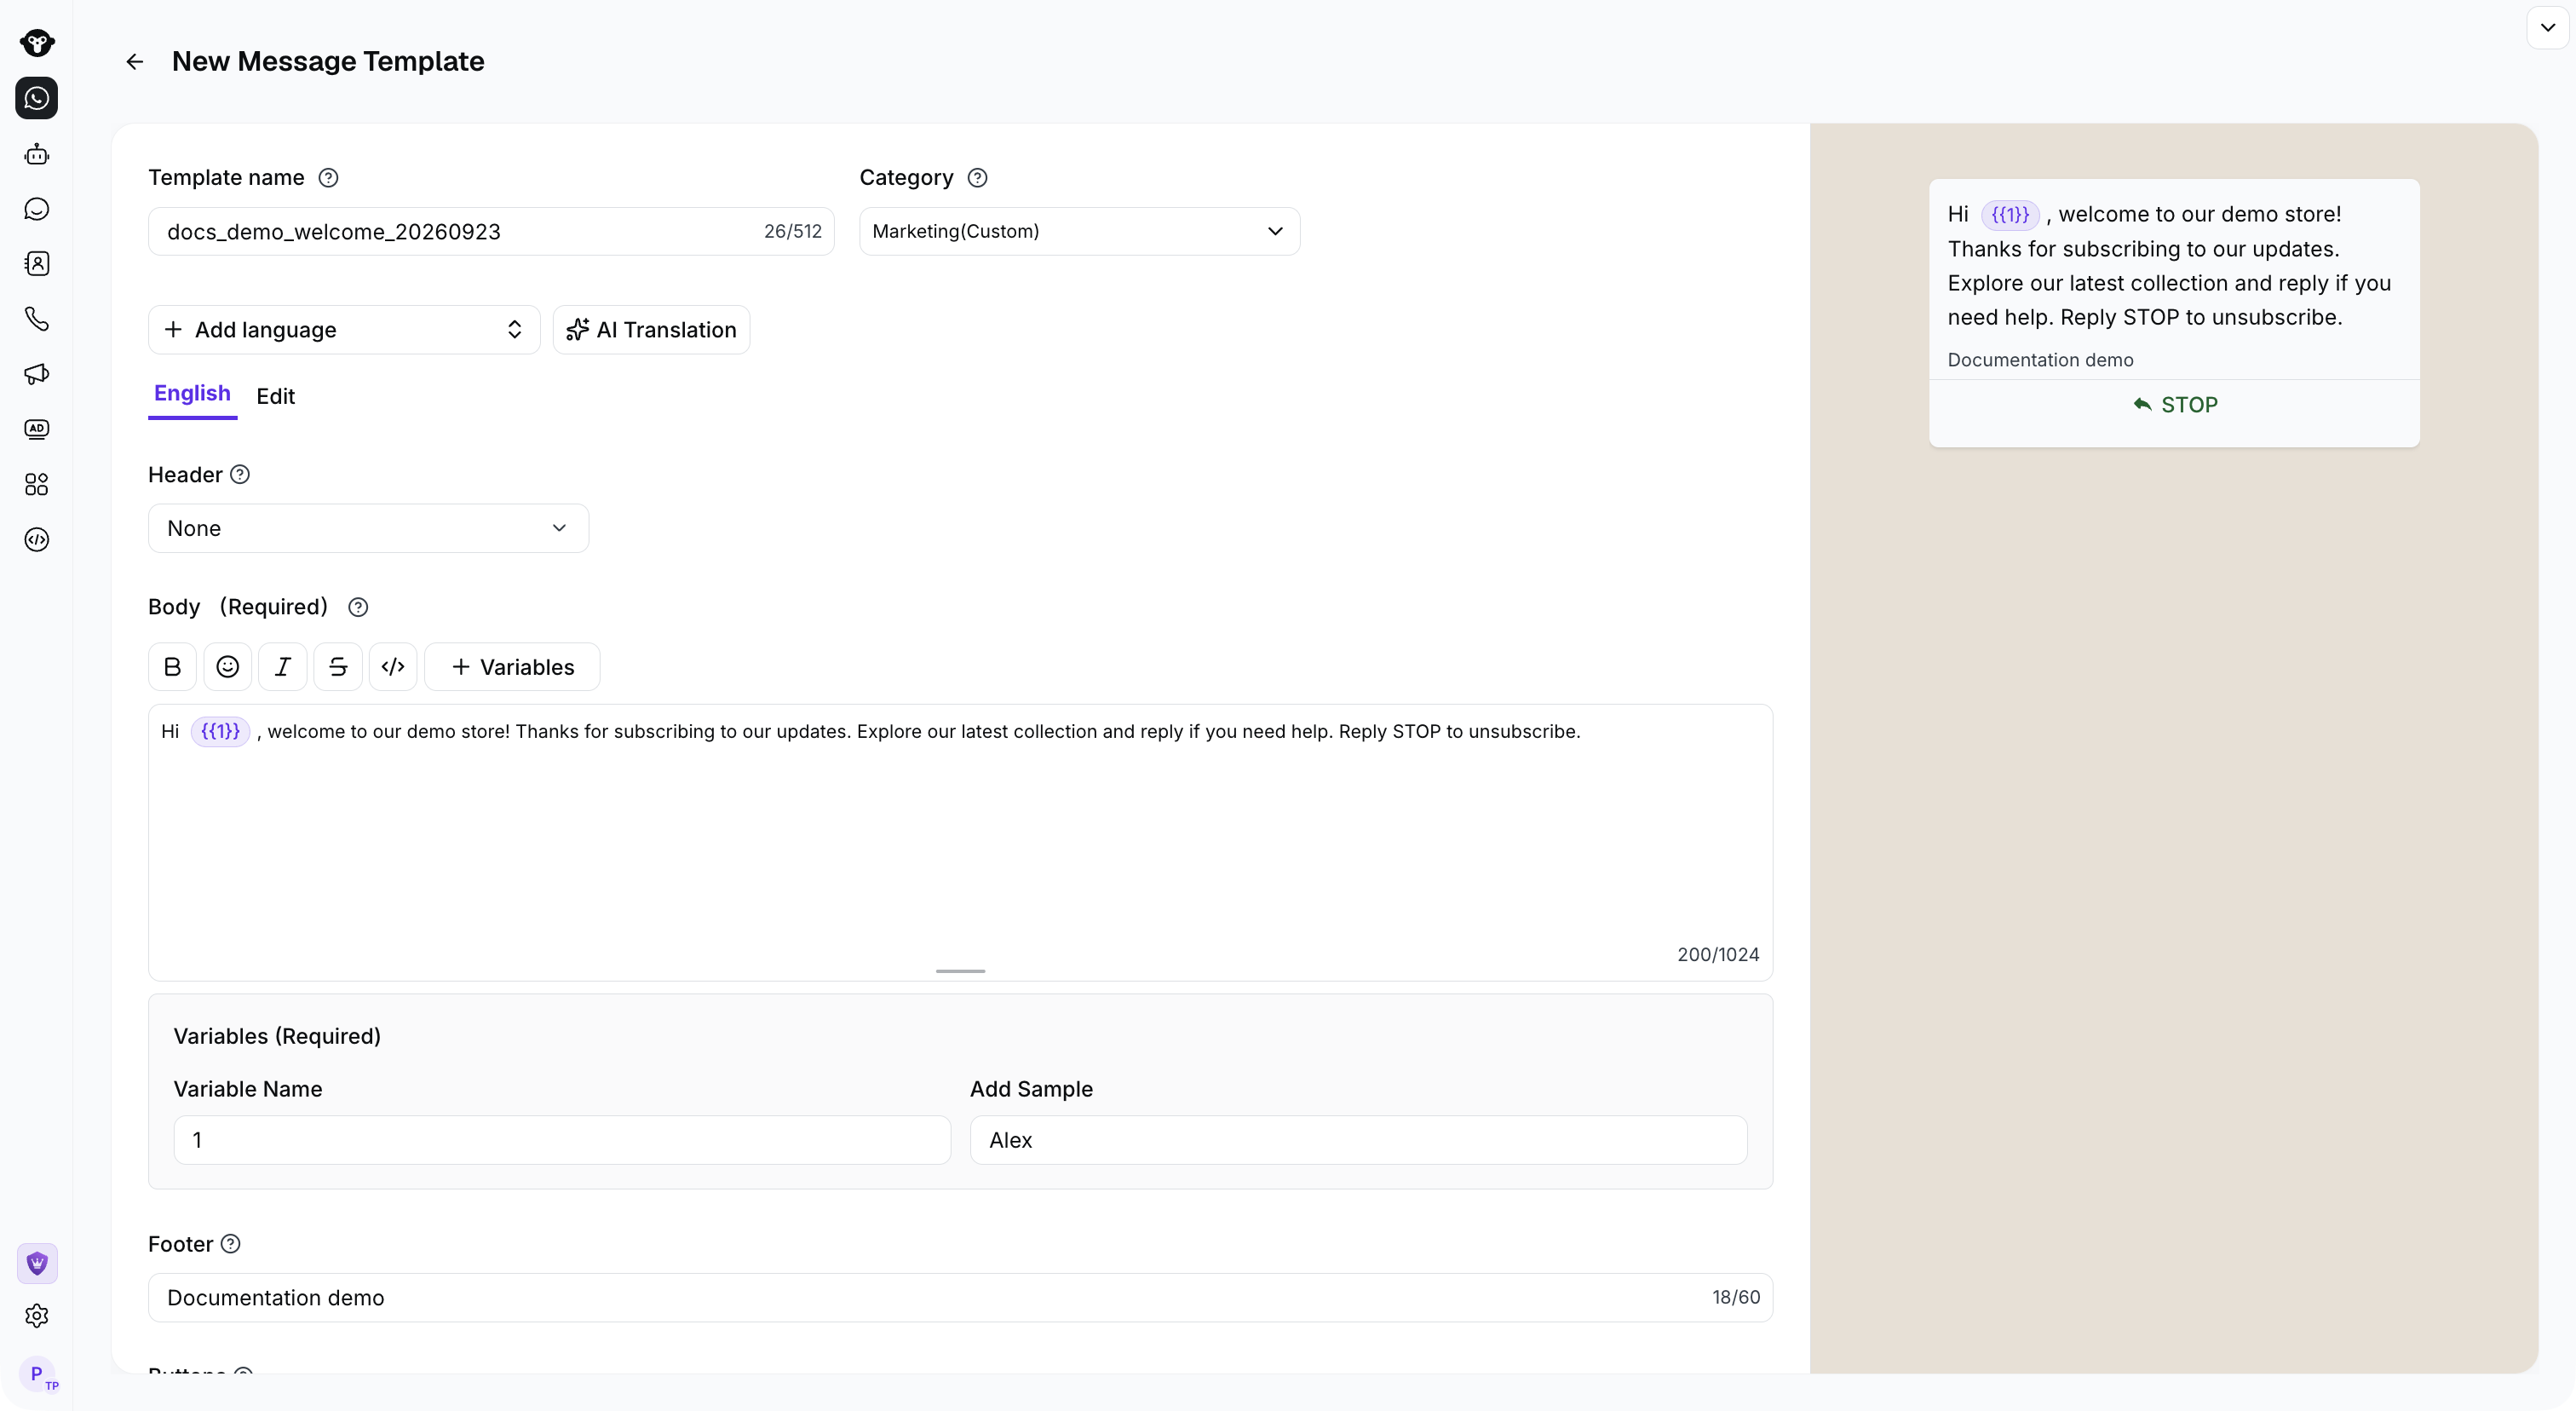Open the Category Marketing(Custom) dropdown
This screenshot has height=1411, width=2576.
(1079, 231)
